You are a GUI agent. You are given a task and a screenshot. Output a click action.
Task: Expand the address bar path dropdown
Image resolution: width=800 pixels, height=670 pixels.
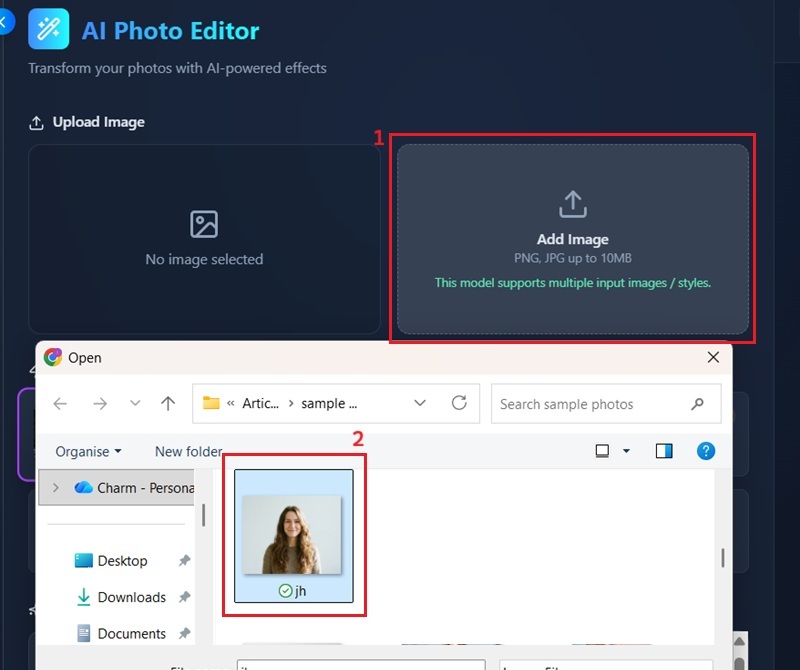420,403
